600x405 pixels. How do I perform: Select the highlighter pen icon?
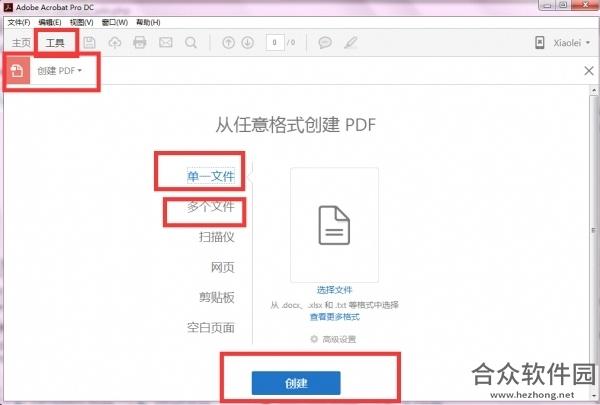pos(351,42)
